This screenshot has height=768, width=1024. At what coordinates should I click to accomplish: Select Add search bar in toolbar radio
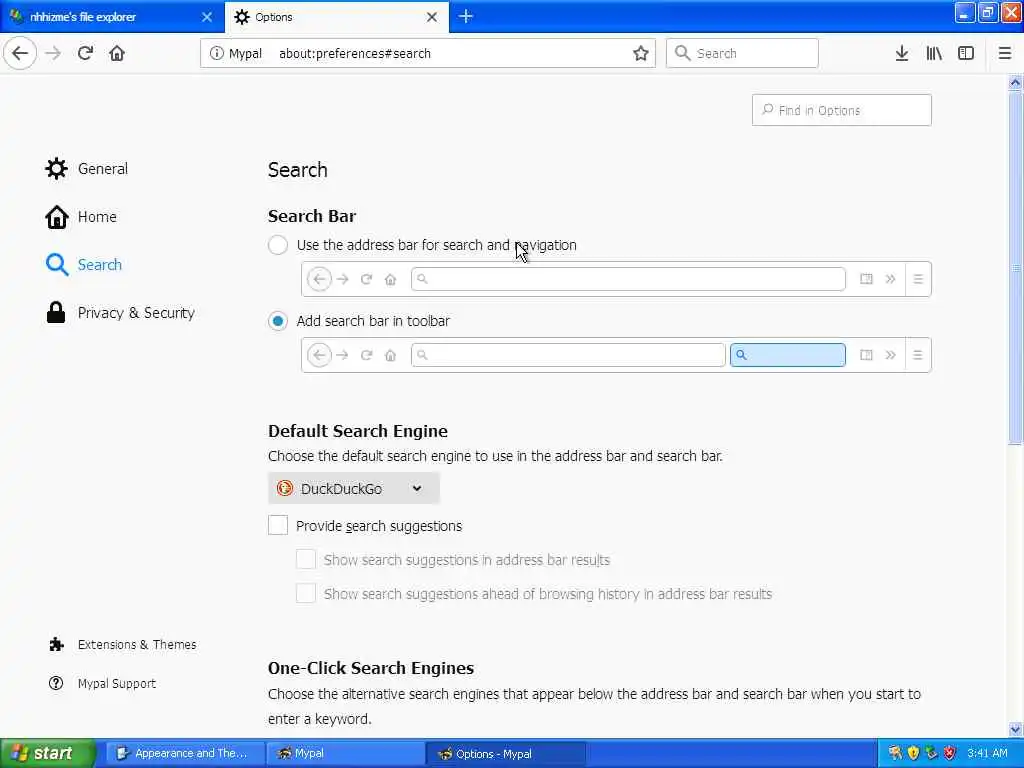(x=278, y=321)
